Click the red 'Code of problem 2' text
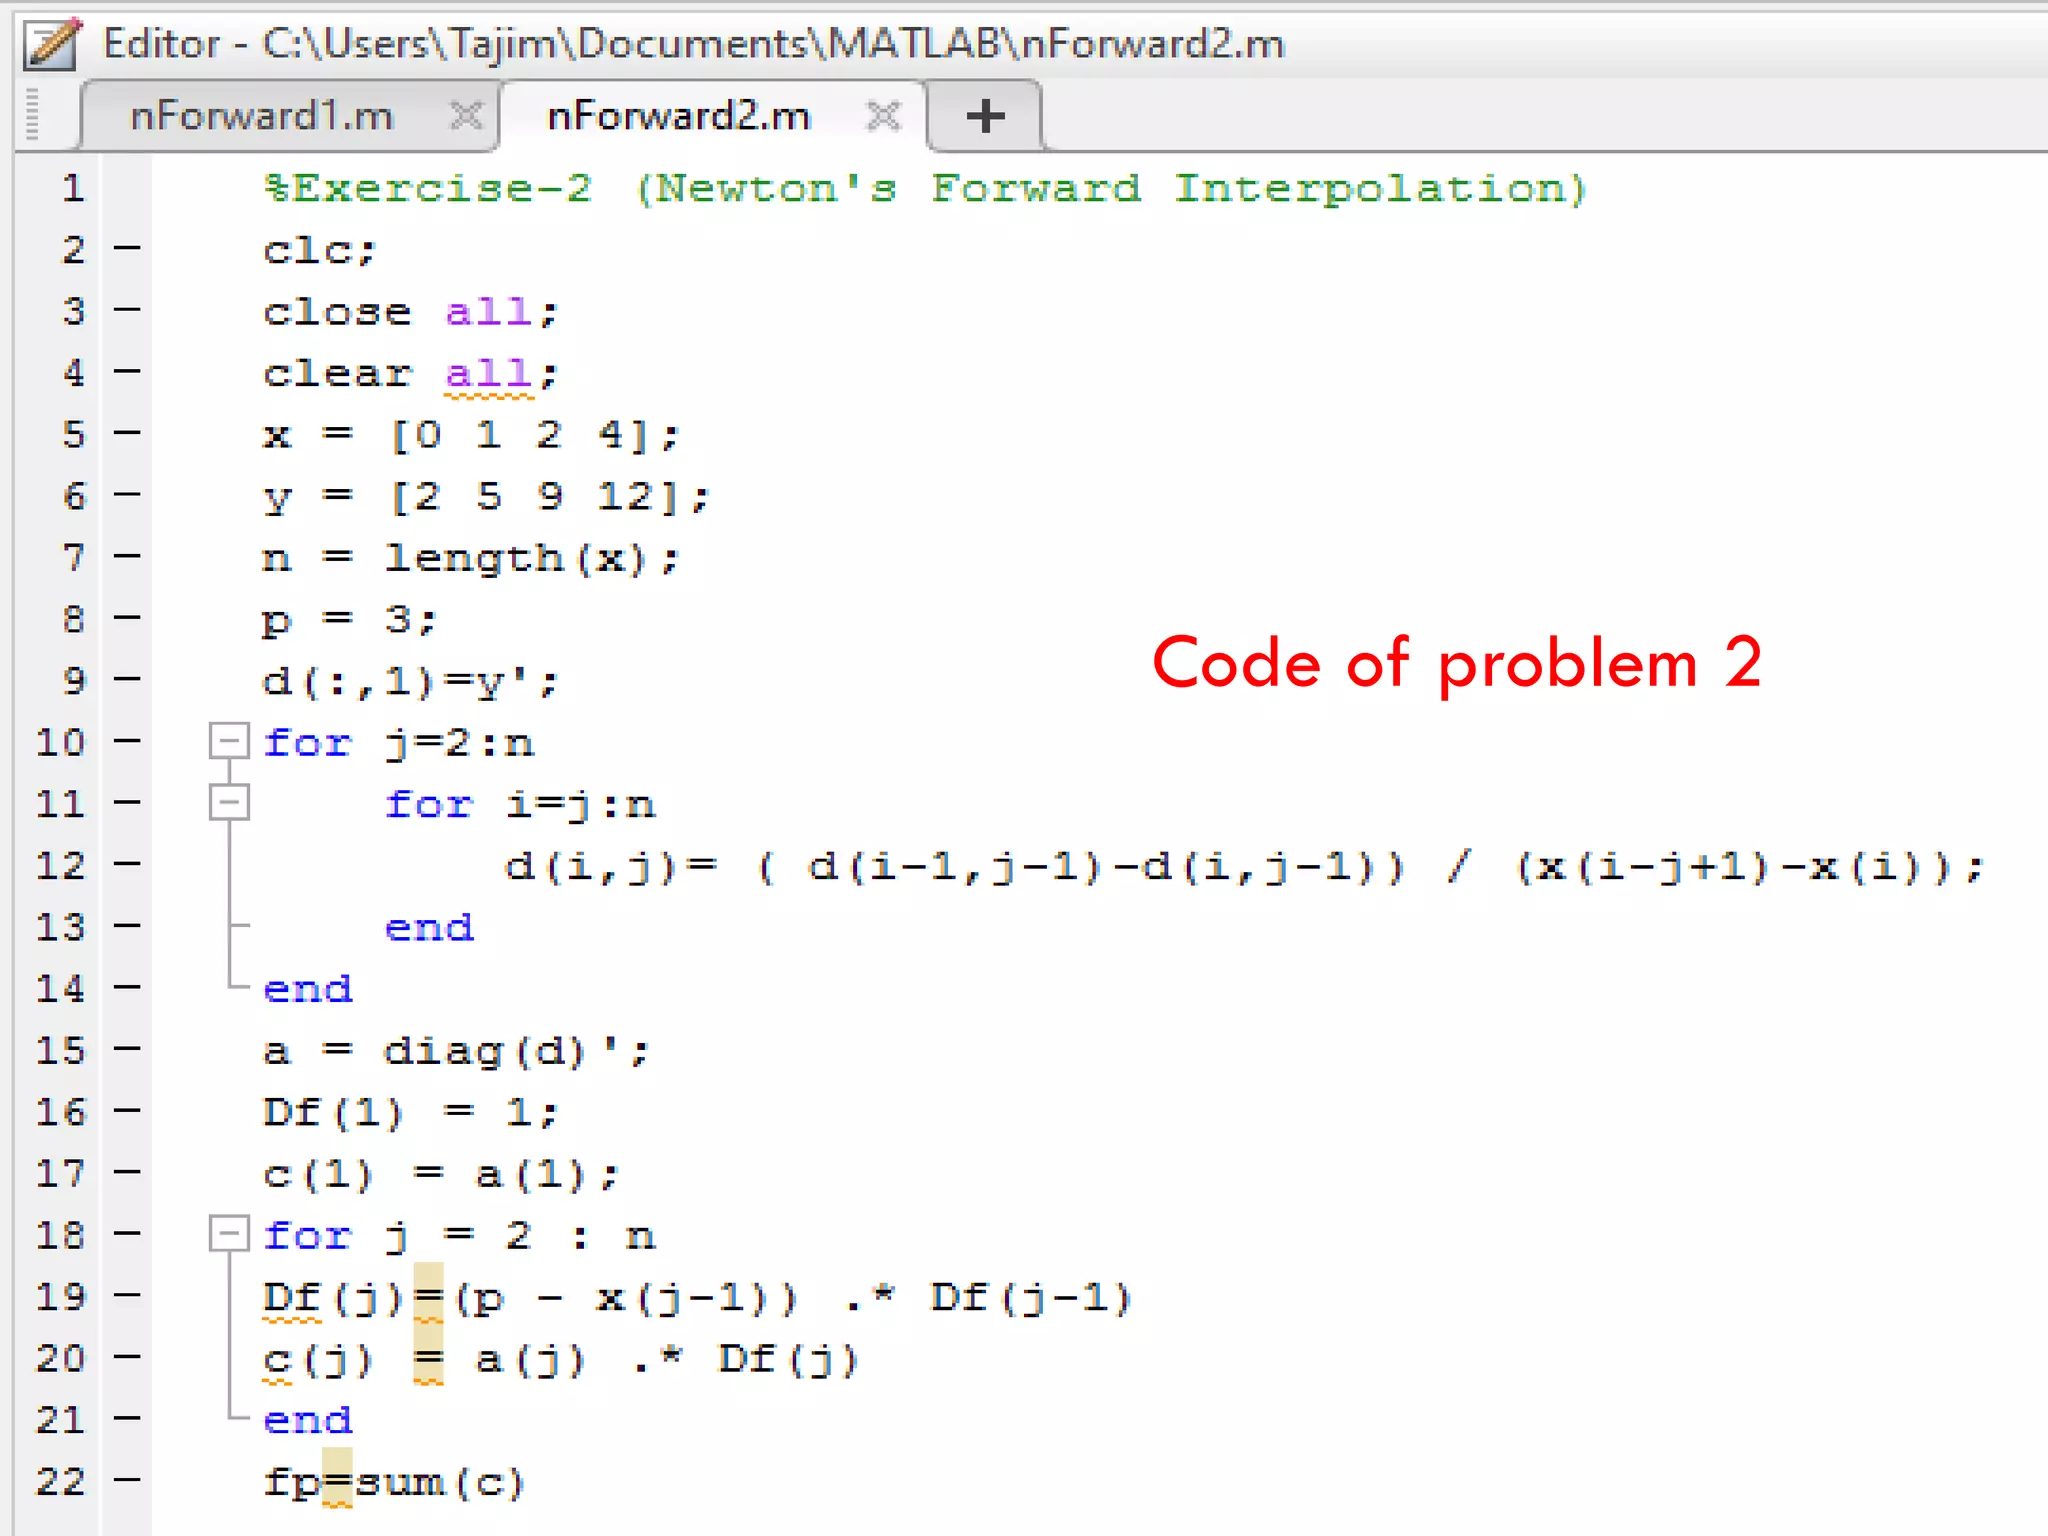This screenshot has height=1536, width=2048. pyautogui.click(x=1456, y=663)
